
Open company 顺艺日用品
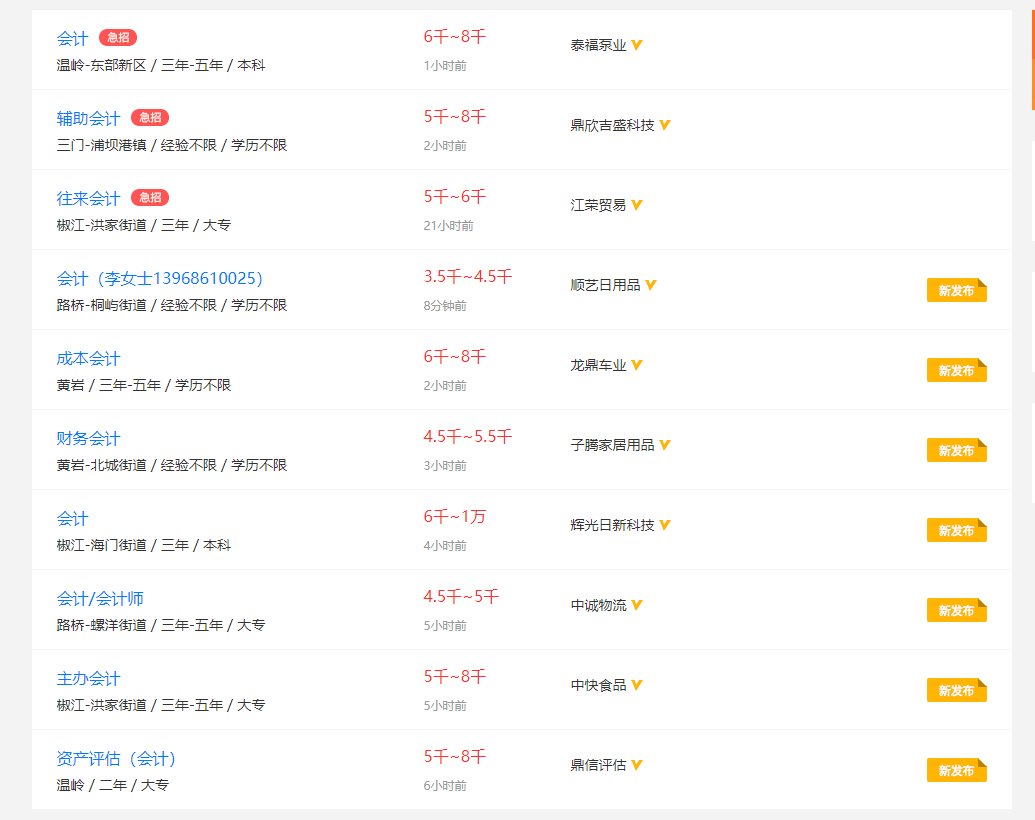click(x=605, y=285)
